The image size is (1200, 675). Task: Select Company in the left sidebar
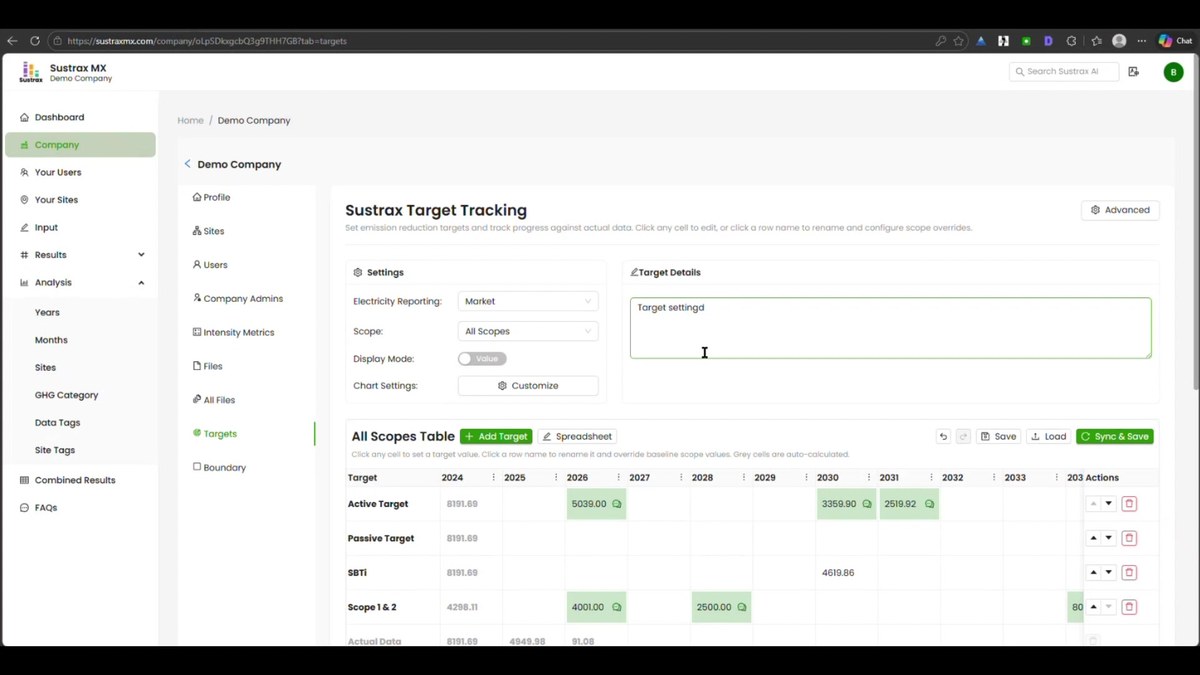80,145
